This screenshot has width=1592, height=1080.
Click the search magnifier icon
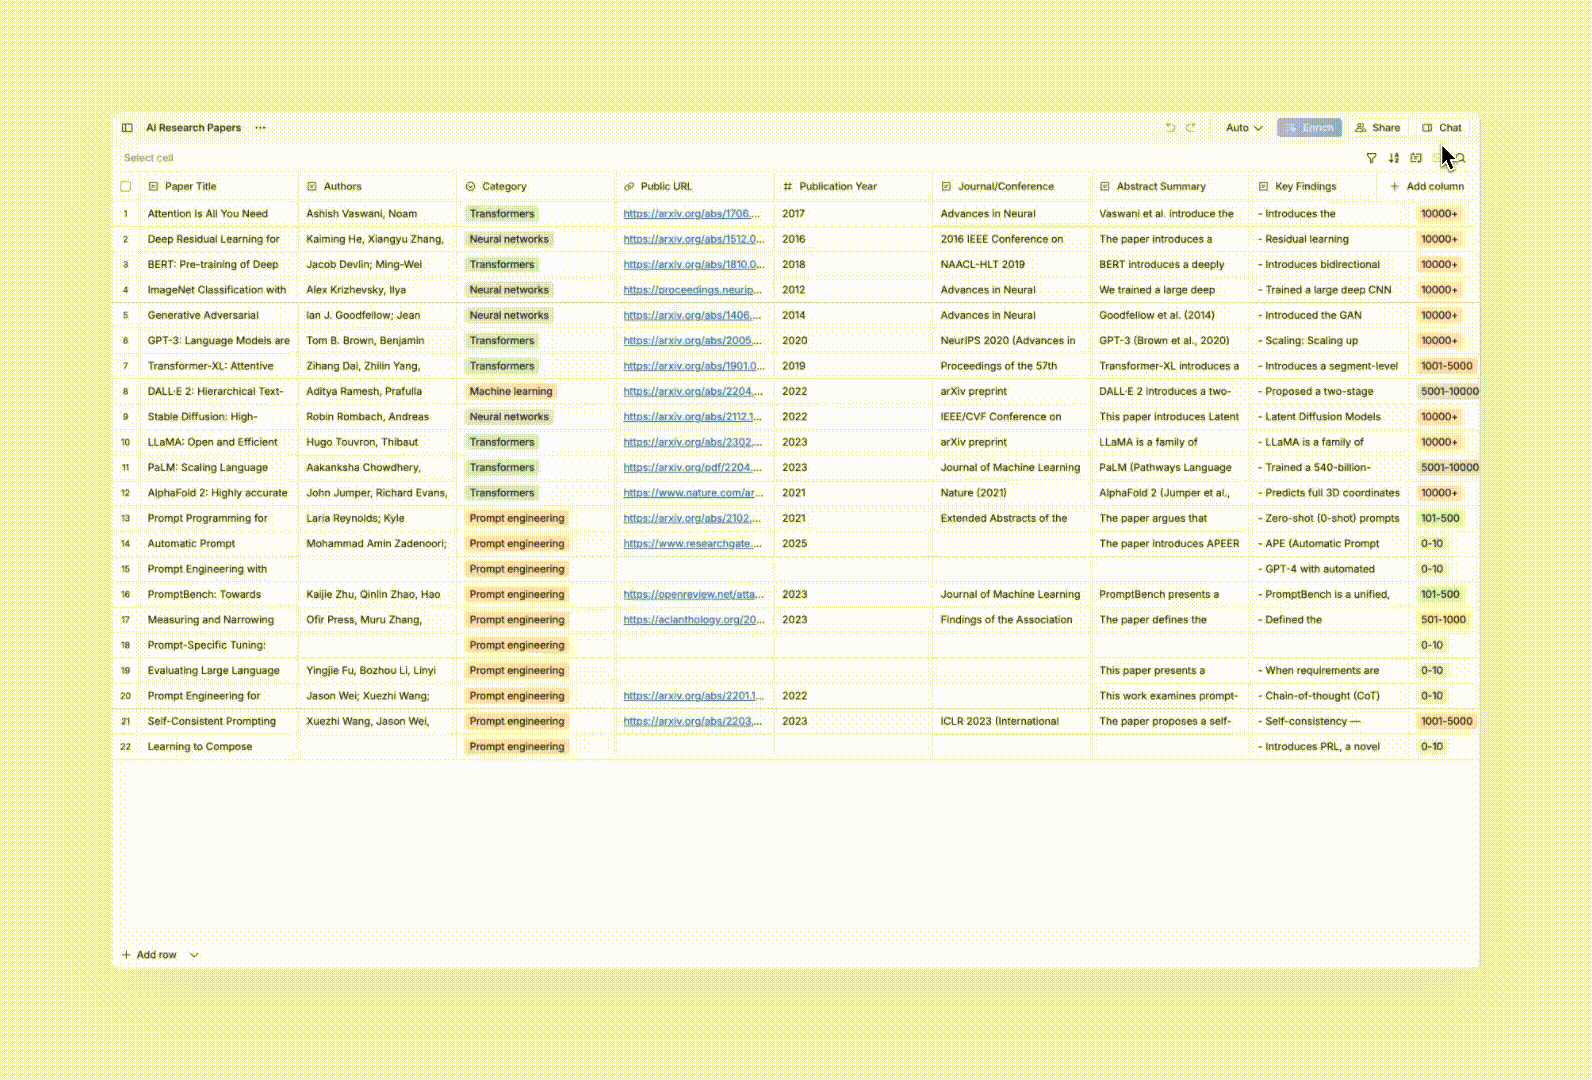point(1461,158)
